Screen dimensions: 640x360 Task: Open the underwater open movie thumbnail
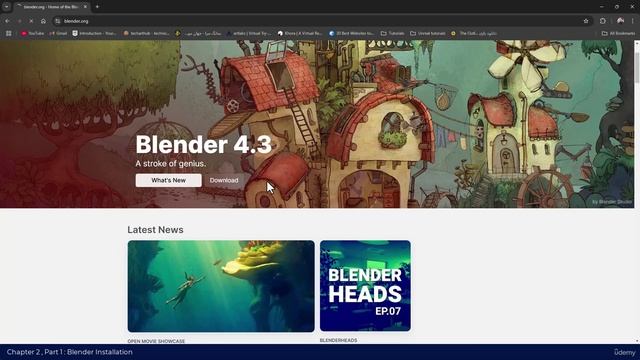pyautogui.click(x=221, y=286)
